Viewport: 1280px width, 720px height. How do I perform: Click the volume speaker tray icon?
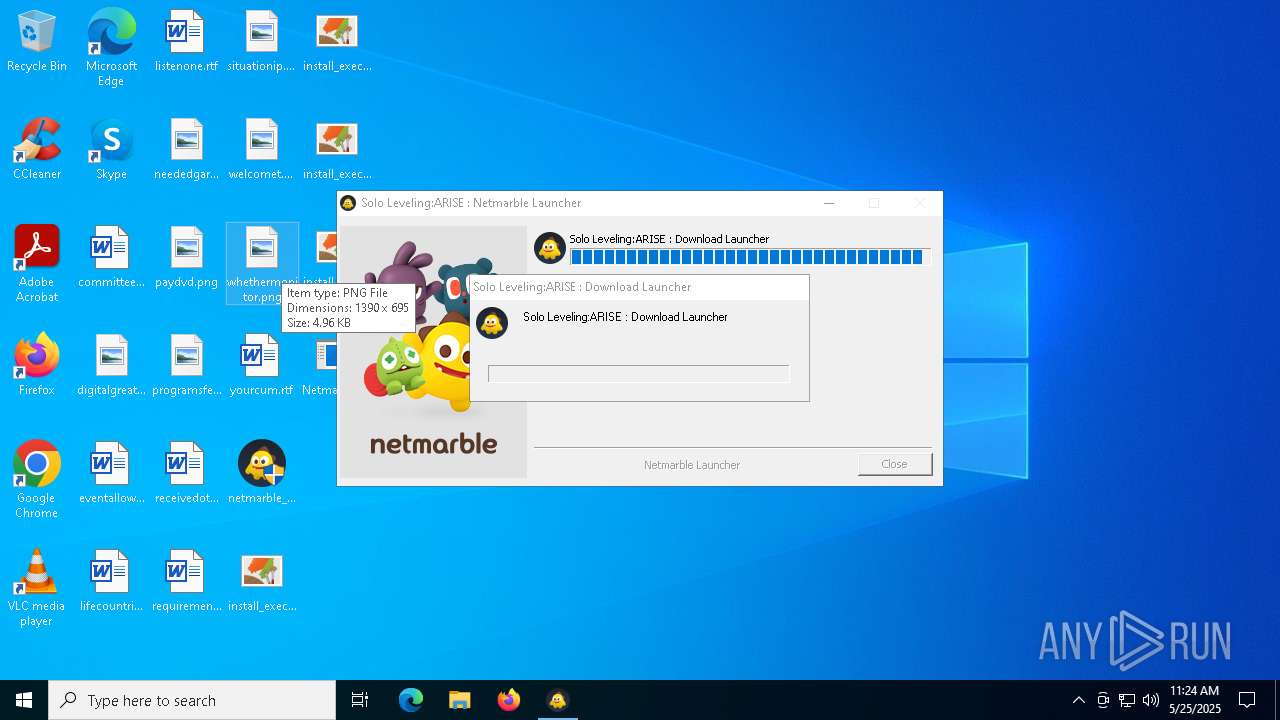click(1151, 700)
